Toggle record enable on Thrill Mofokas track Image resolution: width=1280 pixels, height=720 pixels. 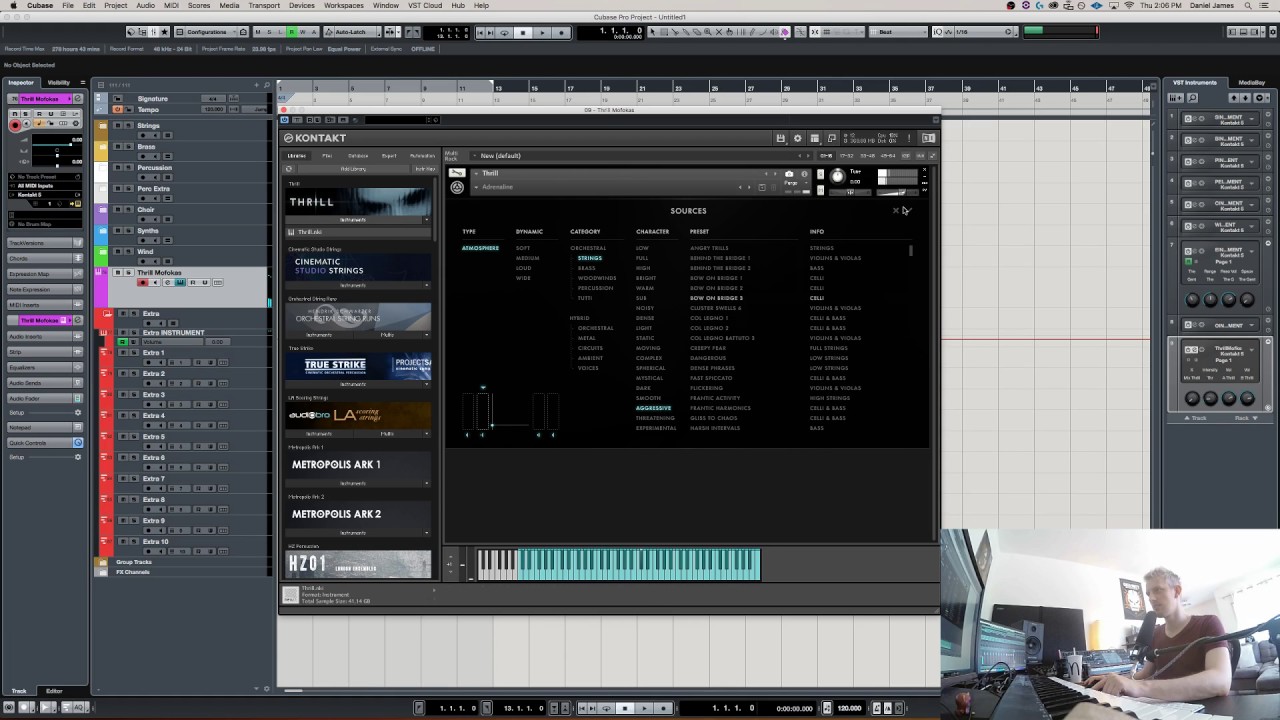pyautogui.click(x=143, y=282)
